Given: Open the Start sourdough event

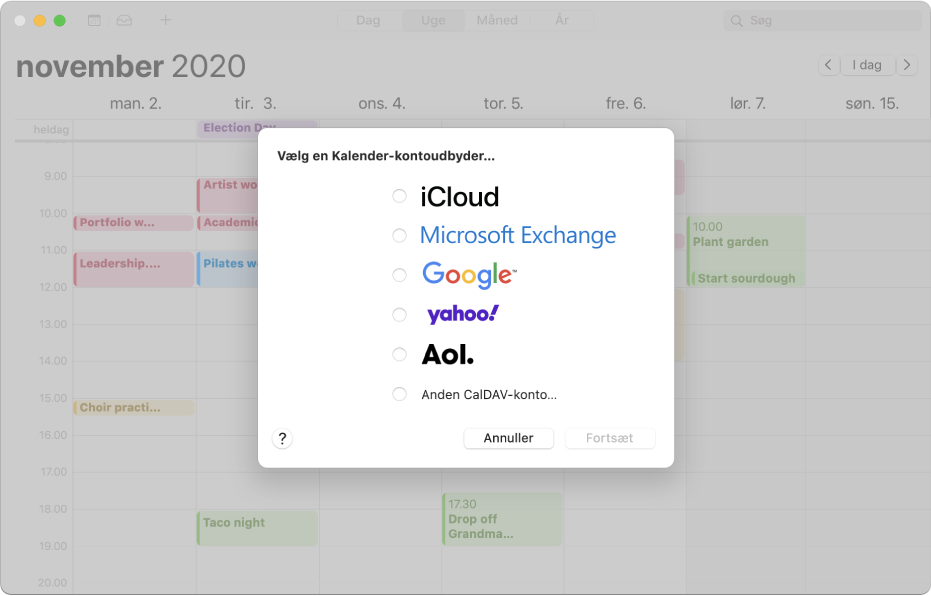Looking at the screenshot, I should pos(748,278).
